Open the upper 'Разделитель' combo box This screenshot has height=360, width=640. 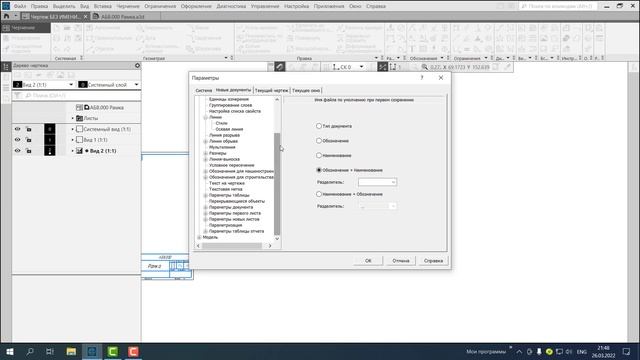click(x=377, y=182)
